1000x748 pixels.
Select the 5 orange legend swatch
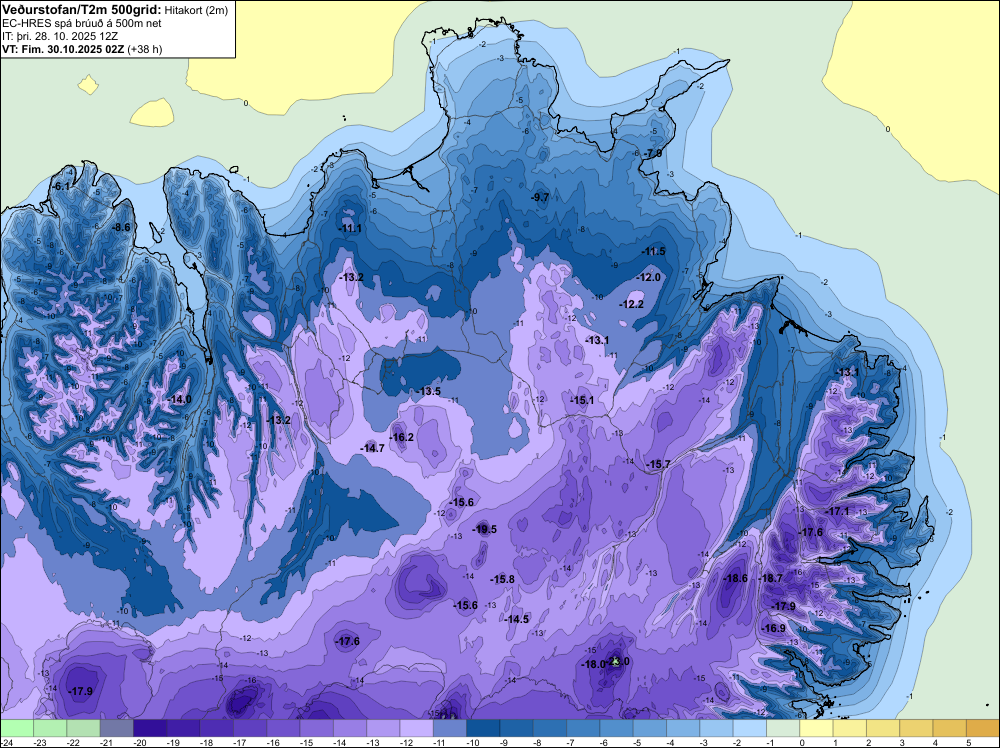pyautogui.click(x=983, y=728)
